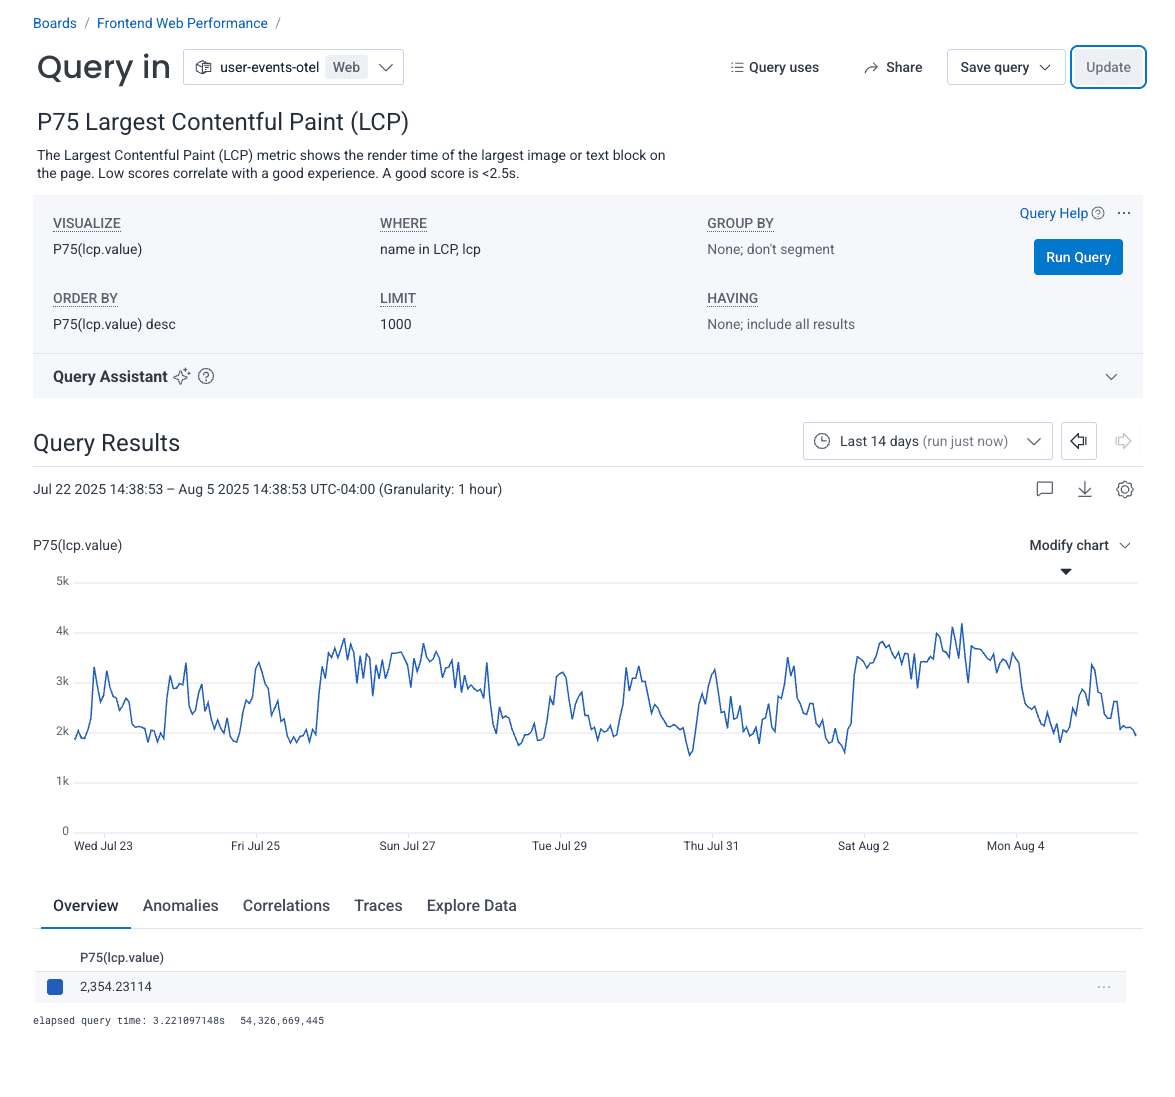Open the graph settings gear icon
Viewport: 1175px width, 1097px height.
pyautogui.click(x=1125, y=489)
